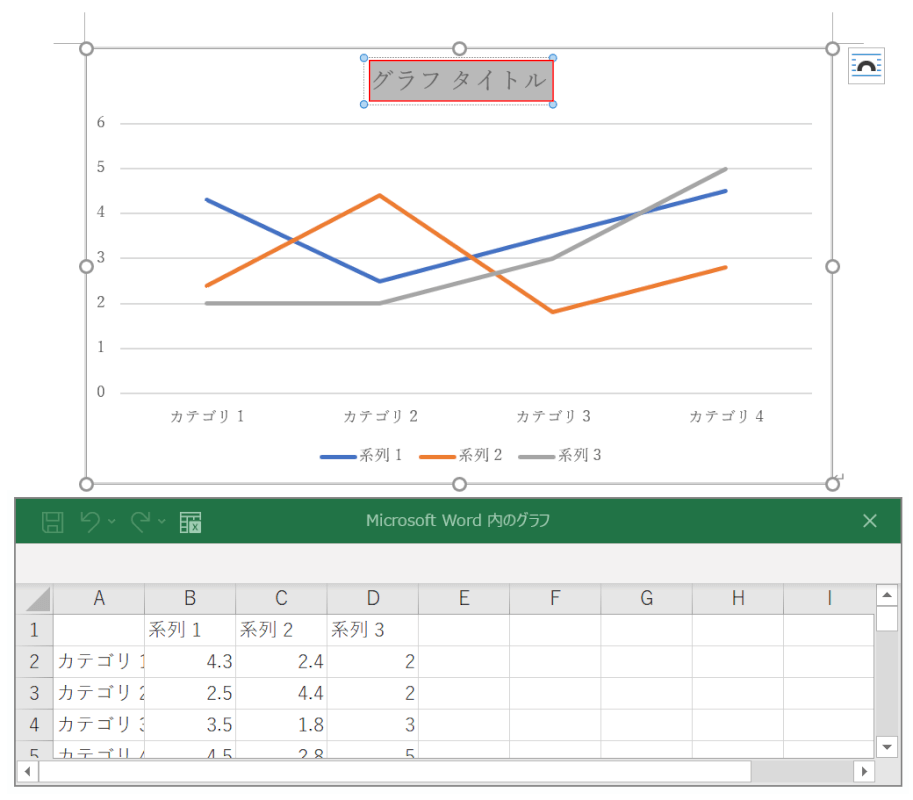Click the Save icon in the data window
This screenshot has width=913, height=800.
(x=53, y=521)
